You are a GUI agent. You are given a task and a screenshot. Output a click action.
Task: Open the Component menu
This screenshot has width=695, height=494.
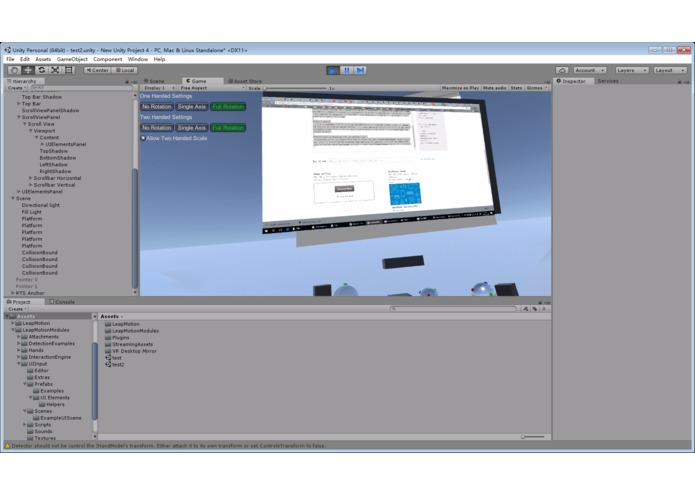(108, 59)
